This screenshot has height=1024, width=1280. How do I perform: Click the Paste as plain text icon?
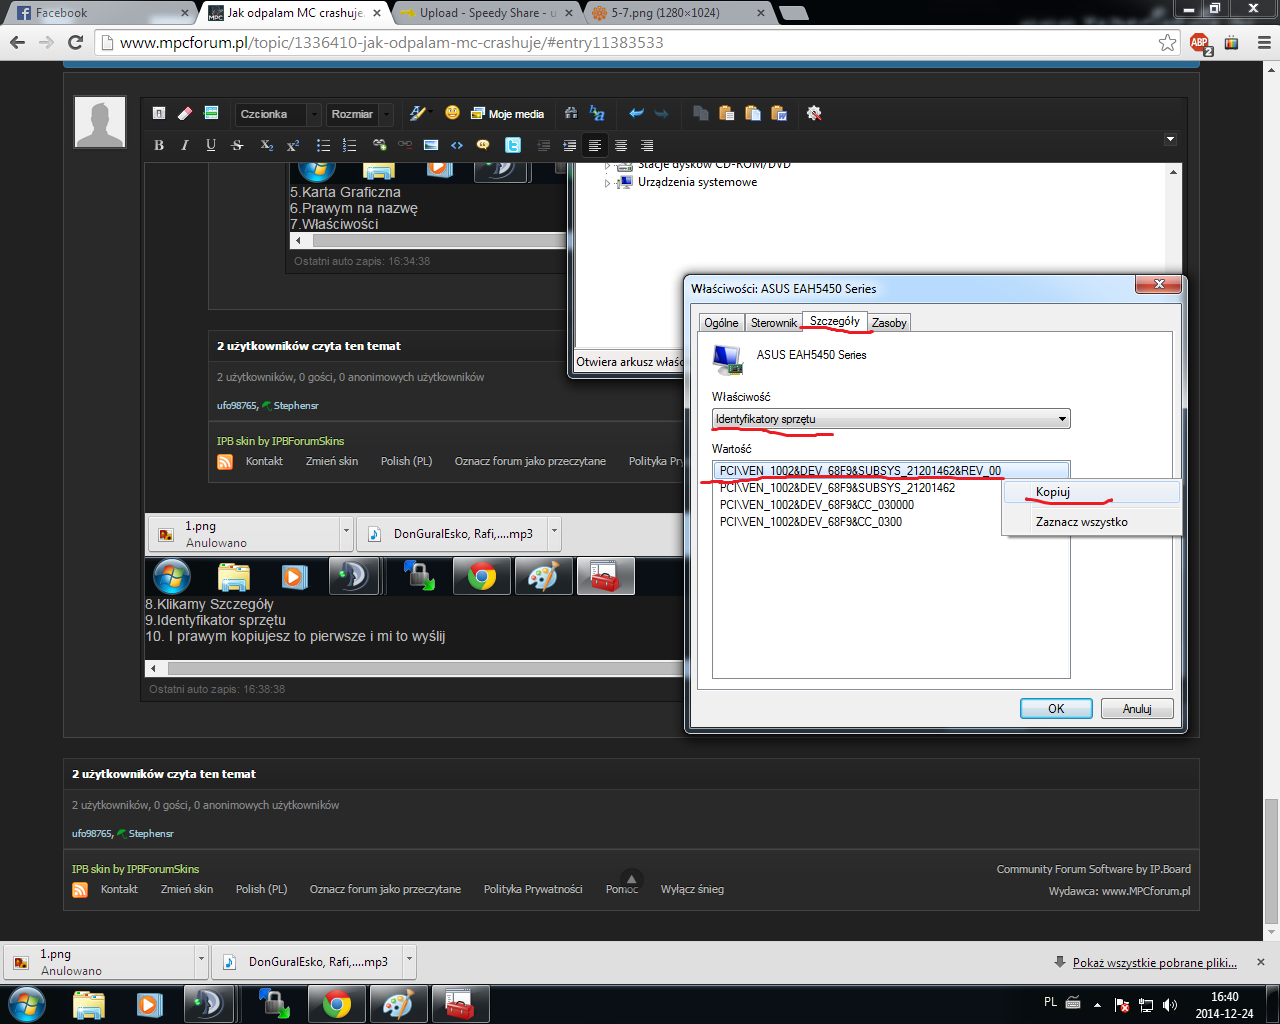(753, 113)
